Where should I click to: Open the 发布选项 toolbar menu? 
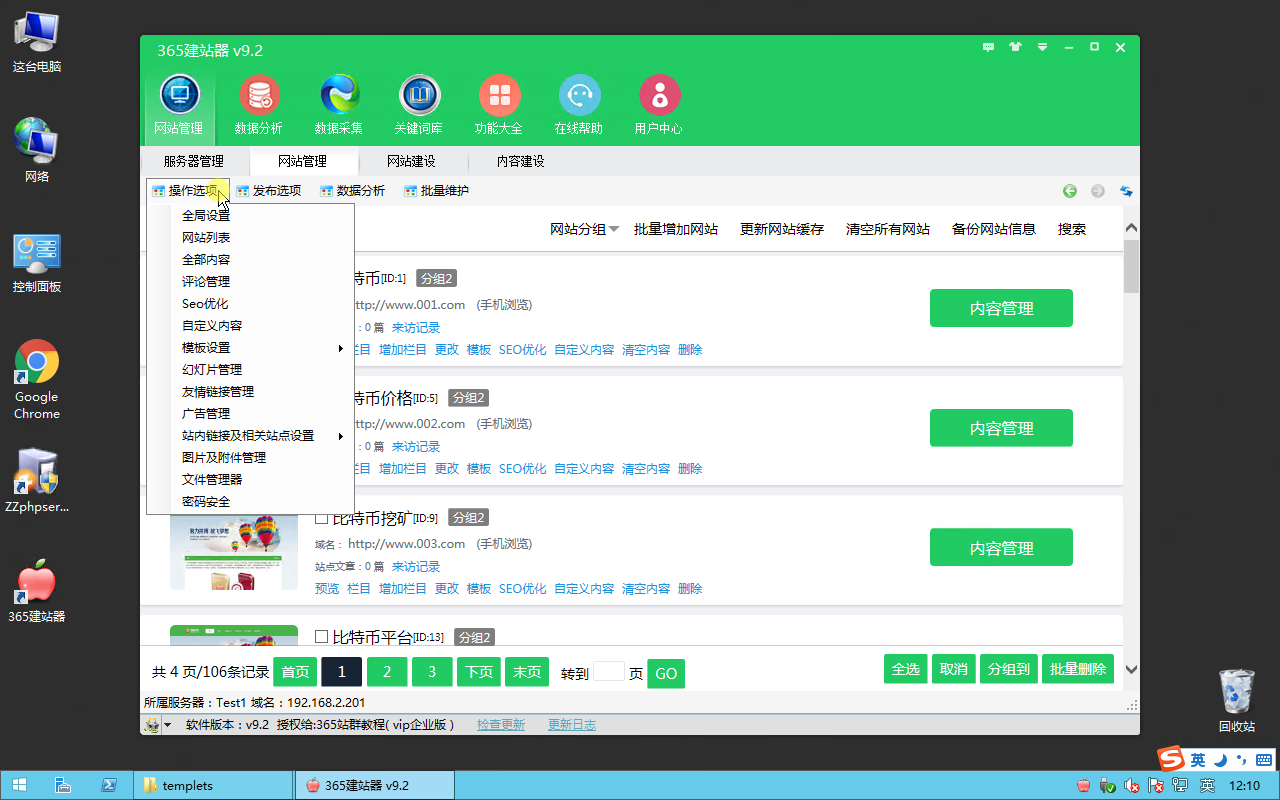pos(269,191)
